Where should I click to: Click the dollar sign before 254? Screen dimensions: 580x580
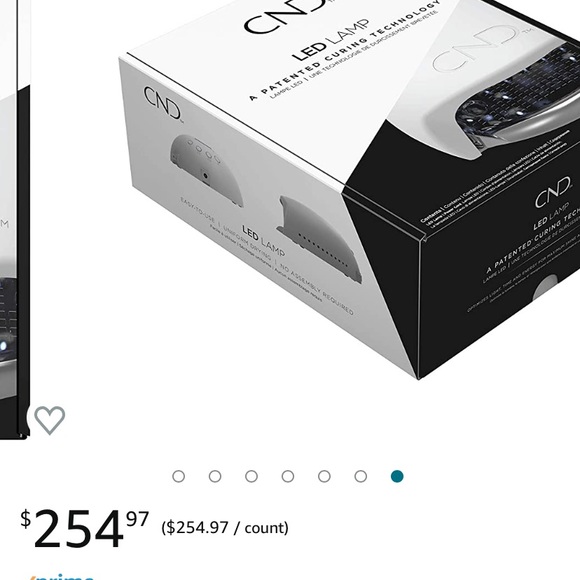point(26,519)
